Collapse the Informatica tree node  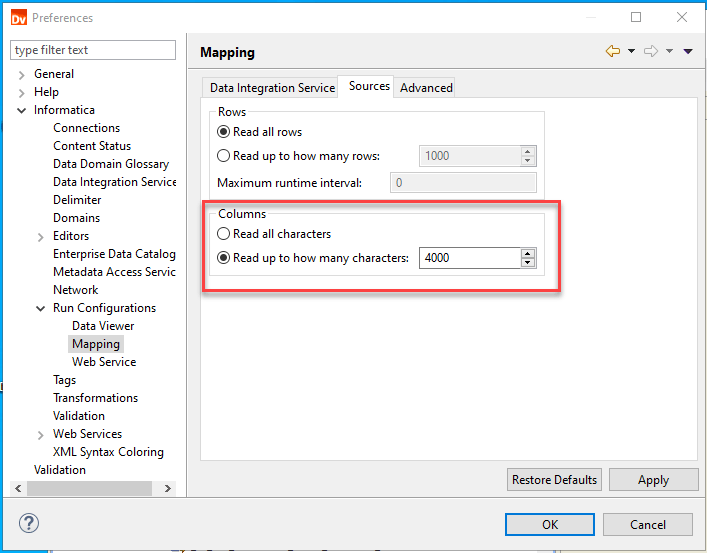pos(21,111)
